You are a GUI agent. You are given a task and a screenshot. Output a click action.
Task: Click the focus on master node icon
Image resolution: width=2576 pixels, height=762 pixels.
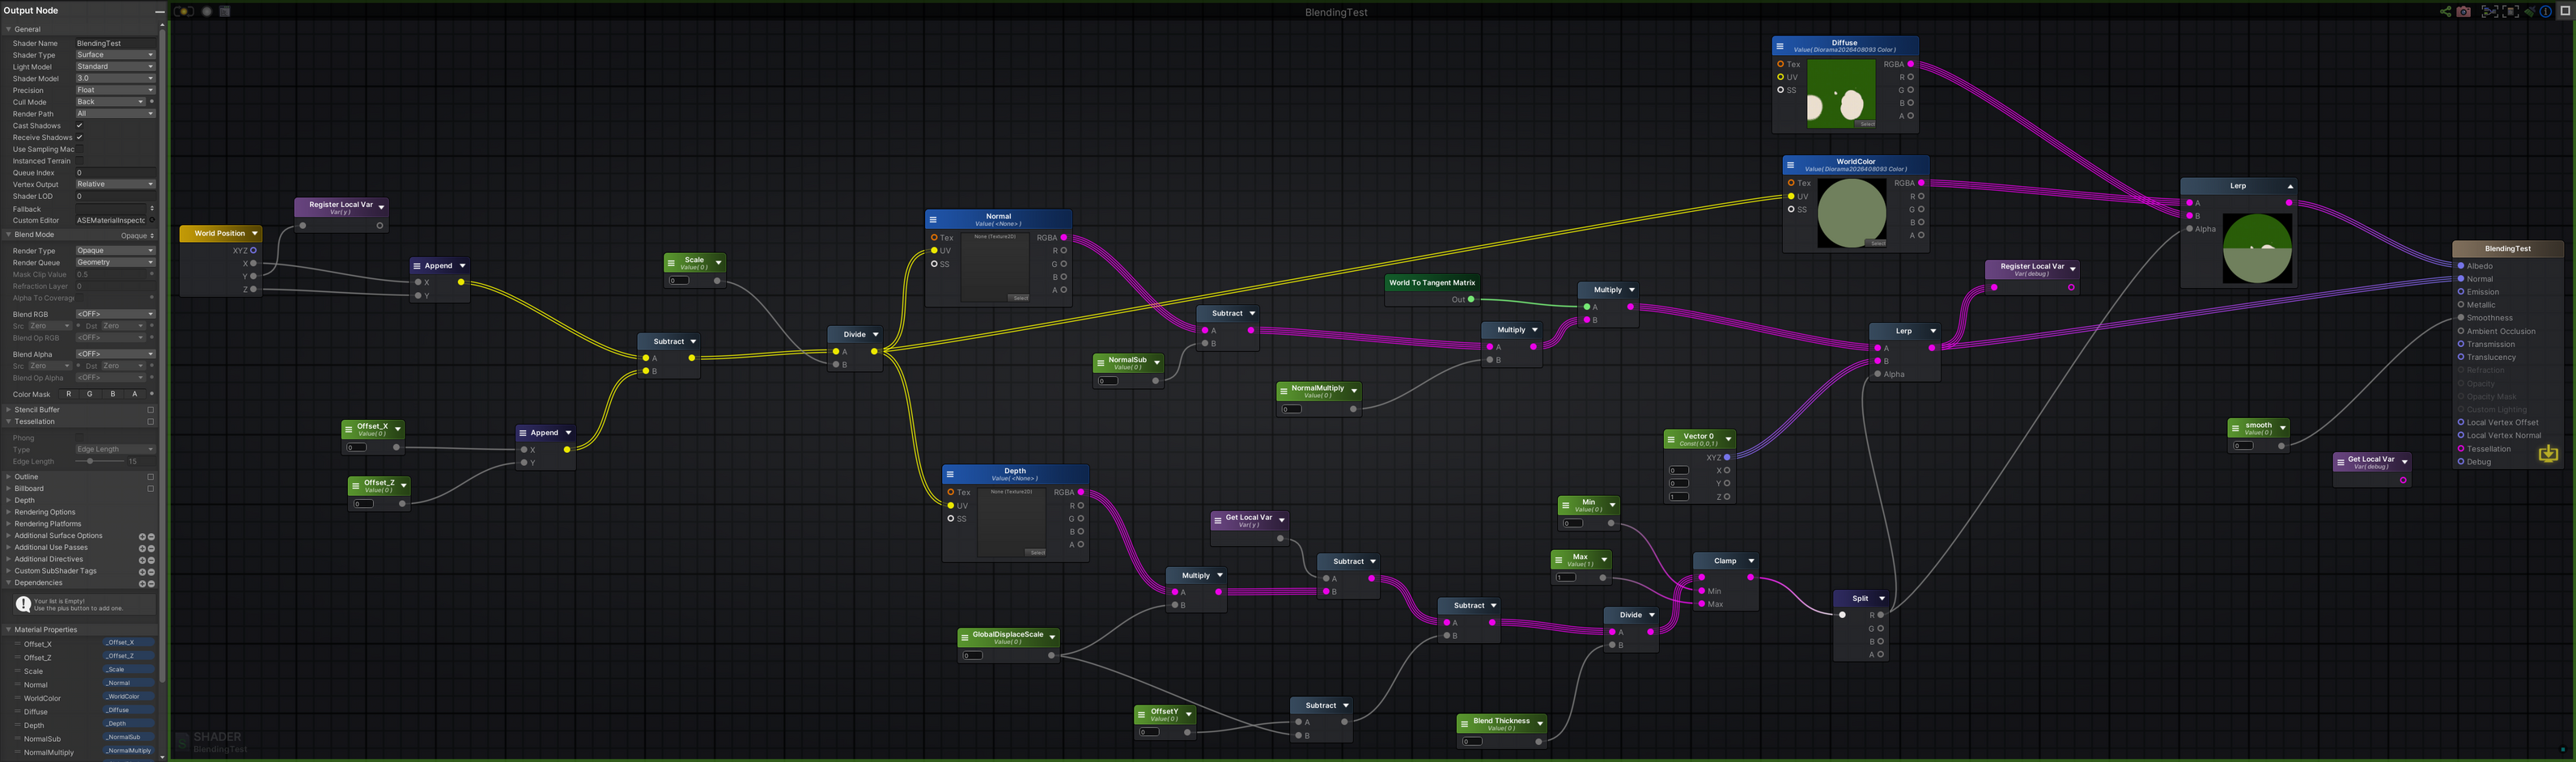(2511, 12)
